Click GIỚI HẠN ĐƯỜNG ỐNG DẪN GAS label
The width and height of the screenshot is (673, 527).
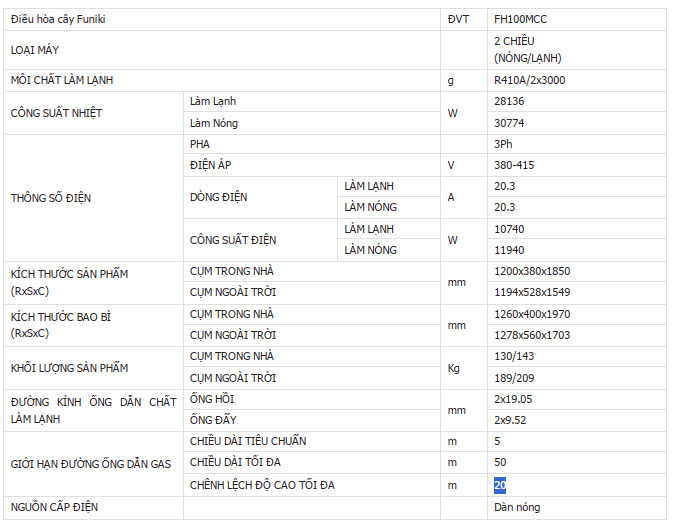(91, 464)
